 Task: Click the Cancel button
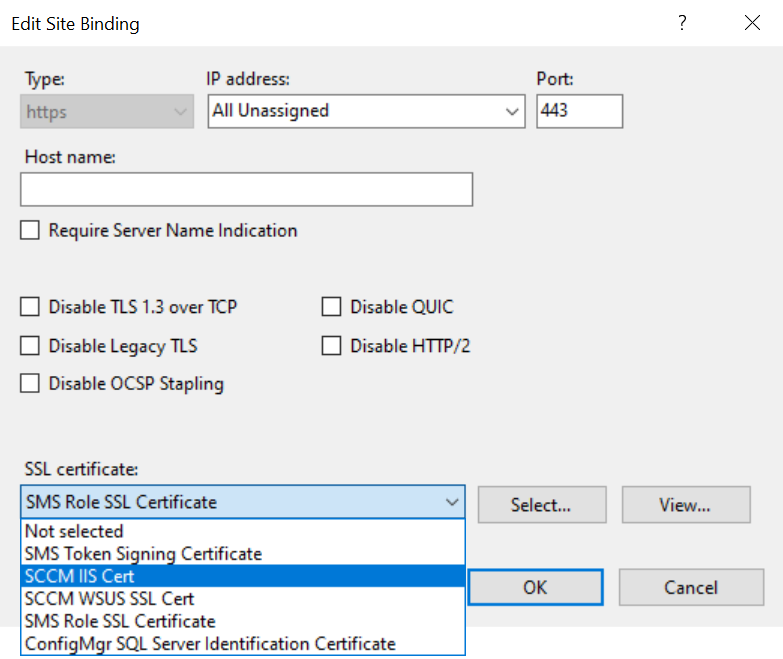coord(691,588)
